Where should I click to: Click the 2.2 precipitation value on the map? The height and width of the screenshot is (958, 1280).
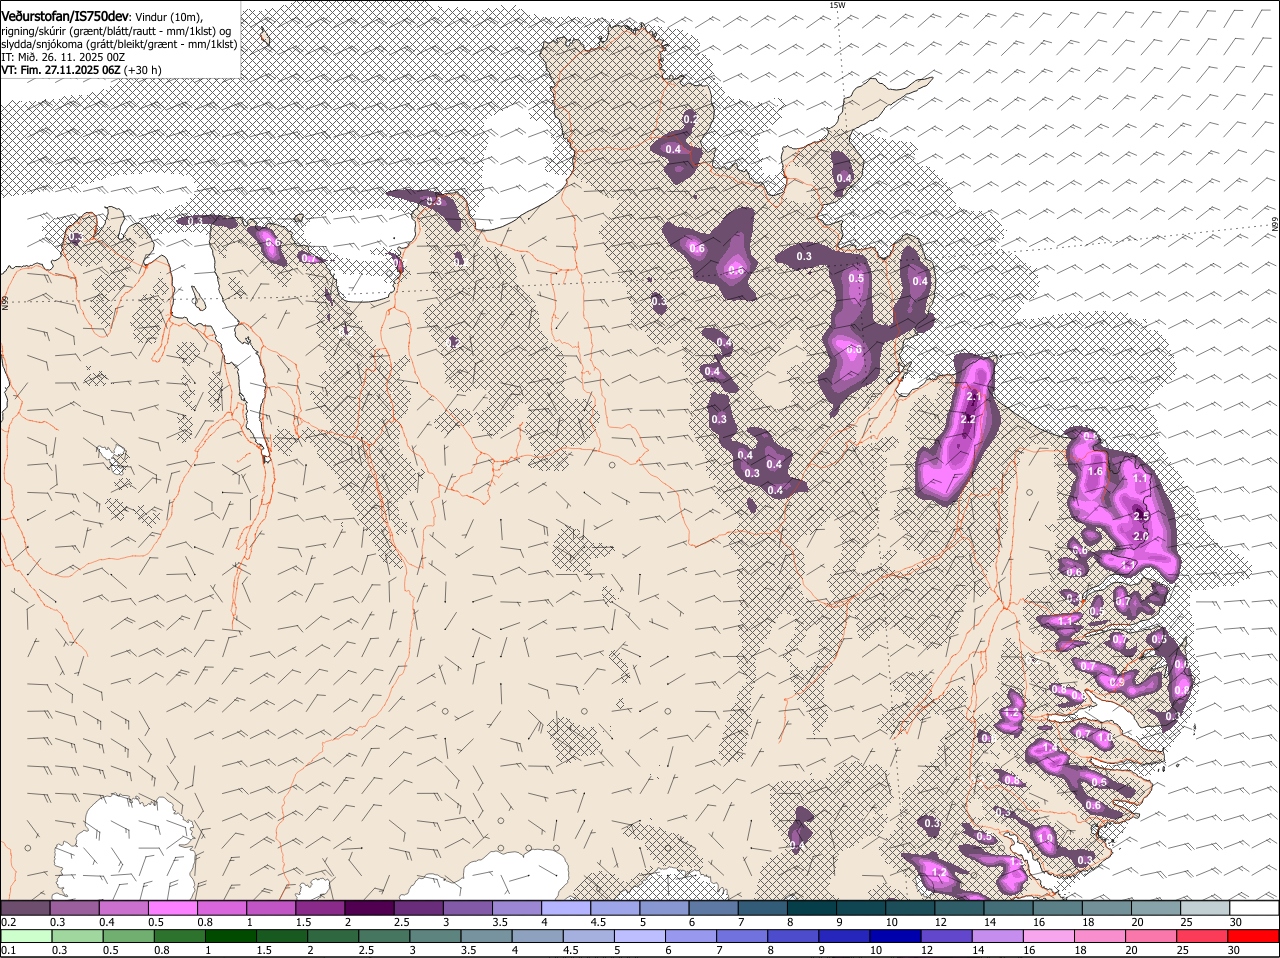click(967, 419)
